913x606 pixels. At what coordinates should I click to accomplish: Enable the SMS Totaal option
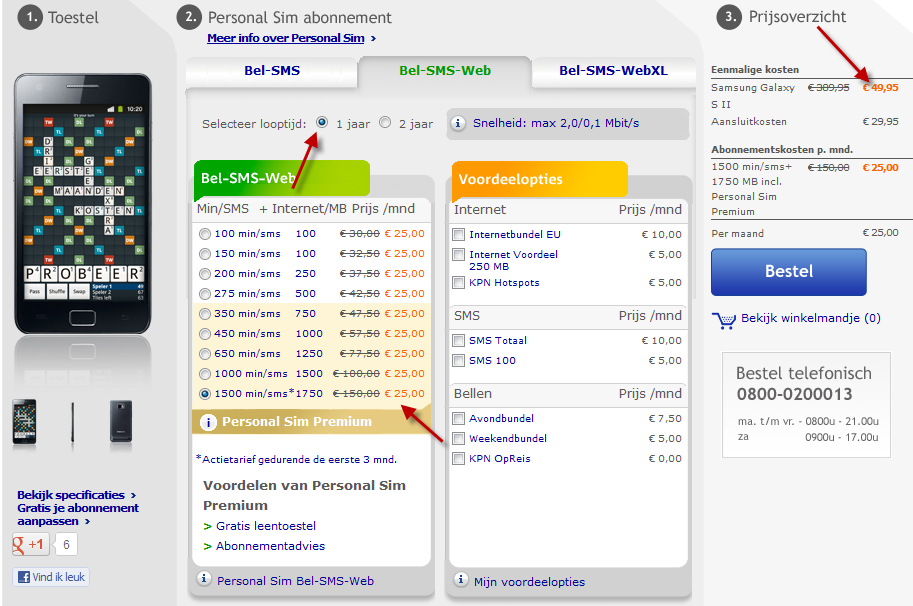point(459,341)
